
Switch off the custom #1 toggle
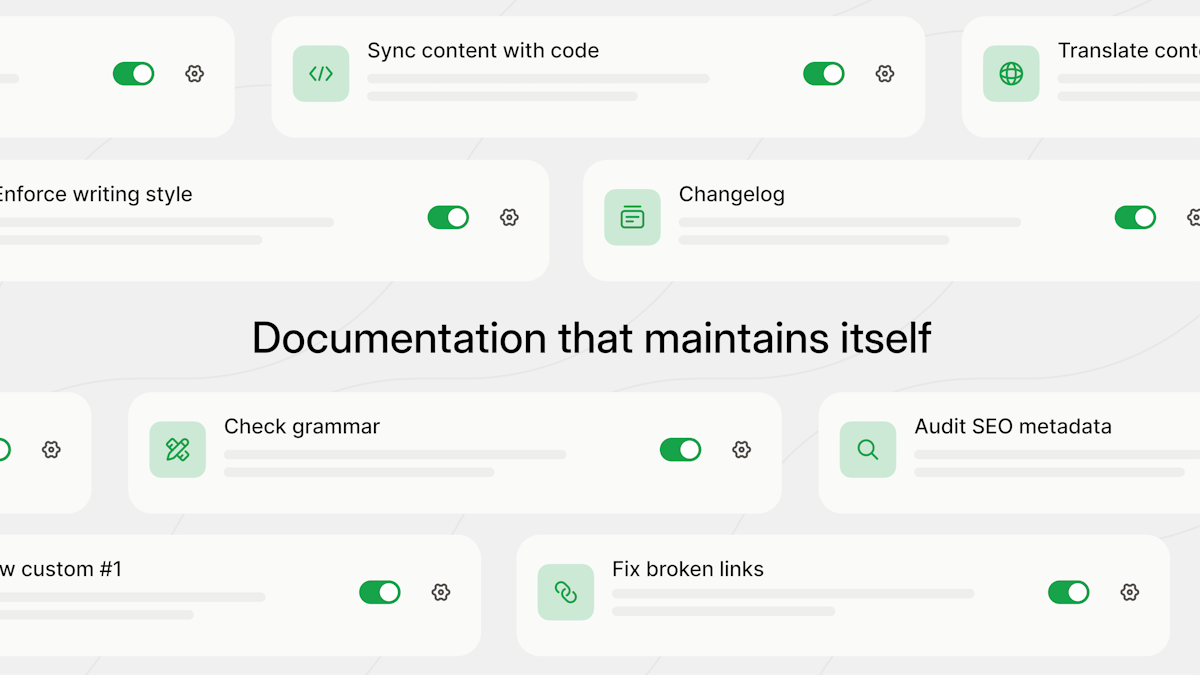(x=380, y=592)
